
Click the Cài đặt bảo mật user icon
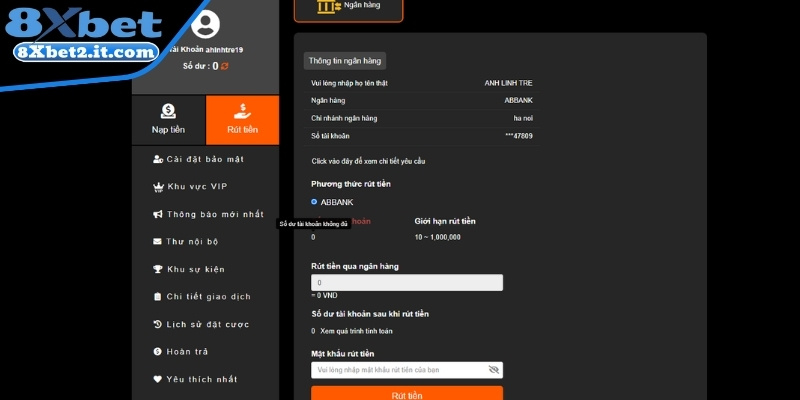click(158, 159)
